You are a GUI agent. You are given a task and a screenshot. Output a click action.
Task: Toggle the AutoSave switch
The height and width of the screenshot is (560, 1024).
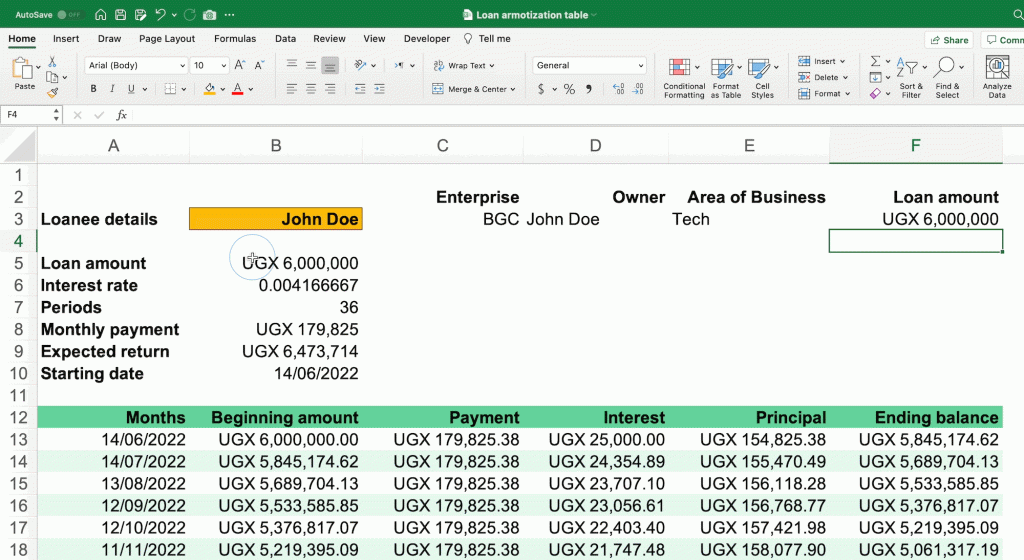70,15
